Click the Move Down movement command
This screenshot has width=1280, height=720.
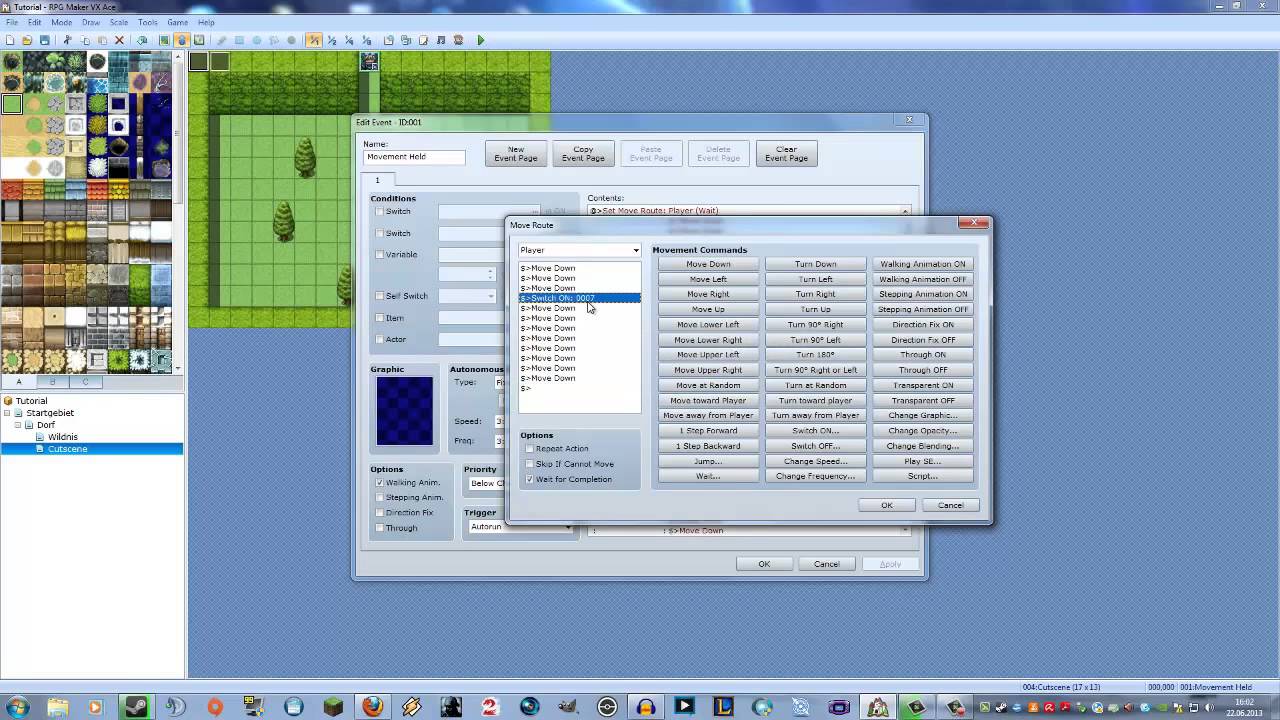pyautogui.click(x=708, y=264)
